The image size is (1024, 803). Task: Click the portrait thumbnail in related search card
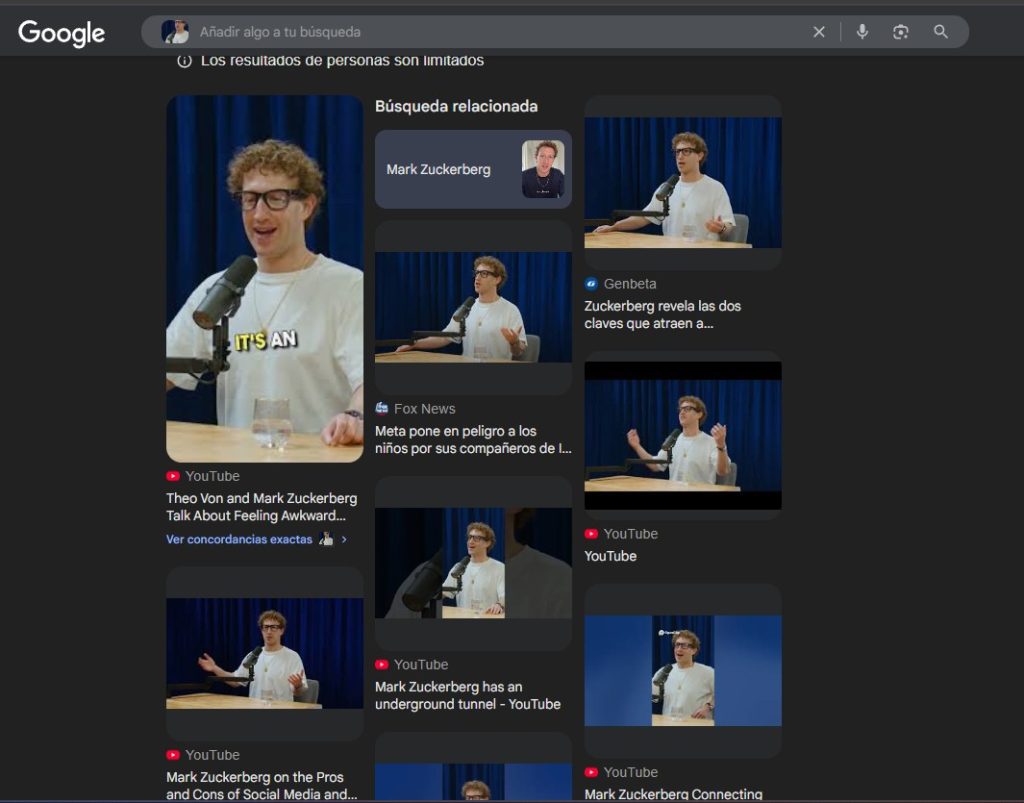(543, 169)
